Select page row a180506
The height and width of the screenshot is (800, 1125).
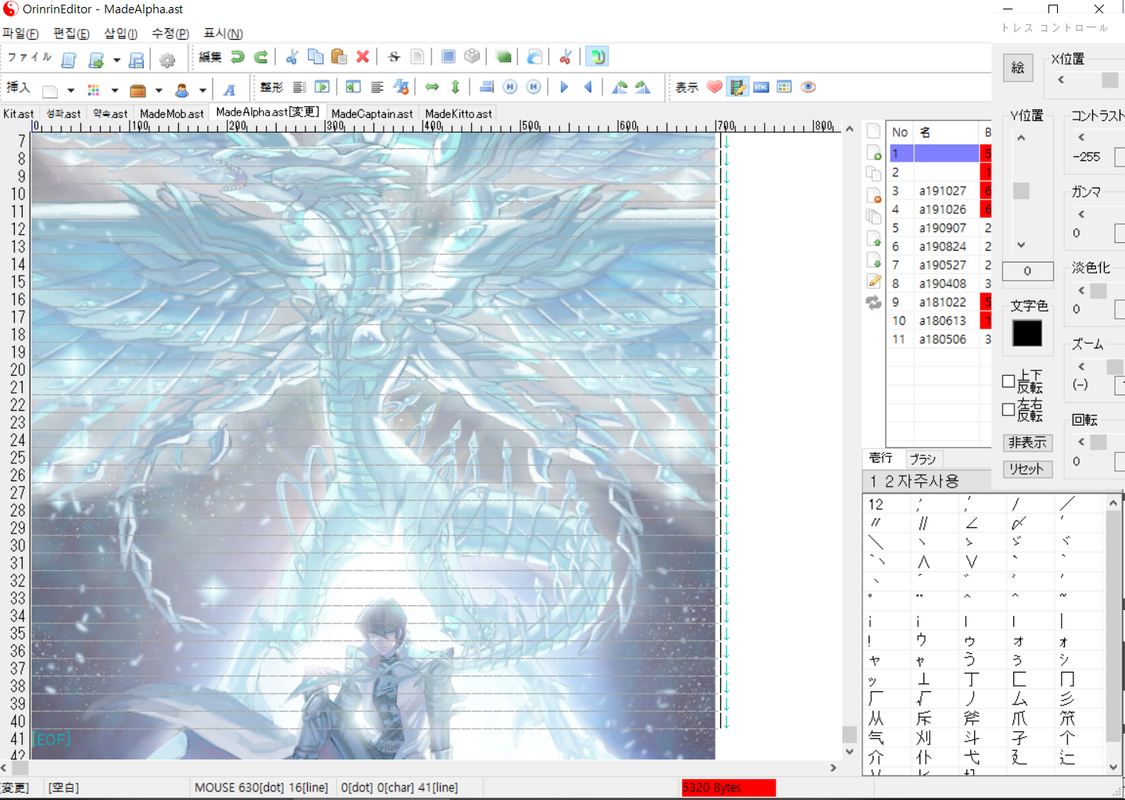940,339
